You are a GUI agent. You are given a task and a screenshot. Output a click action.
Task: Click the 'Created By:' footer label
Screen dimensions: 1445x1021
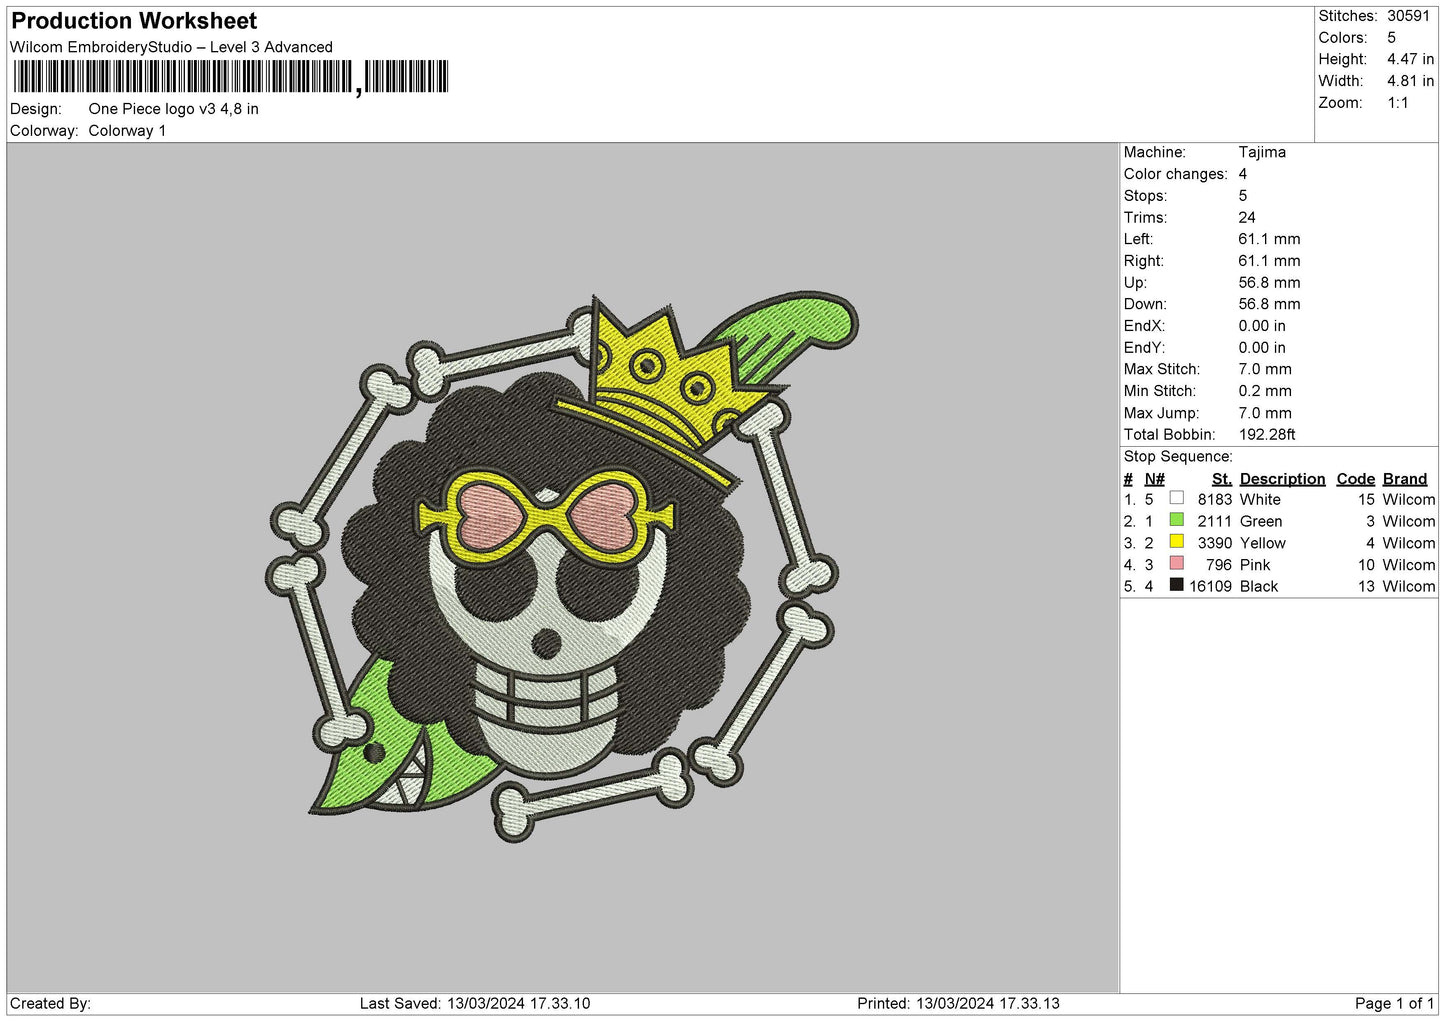(x=50, y=1003)
